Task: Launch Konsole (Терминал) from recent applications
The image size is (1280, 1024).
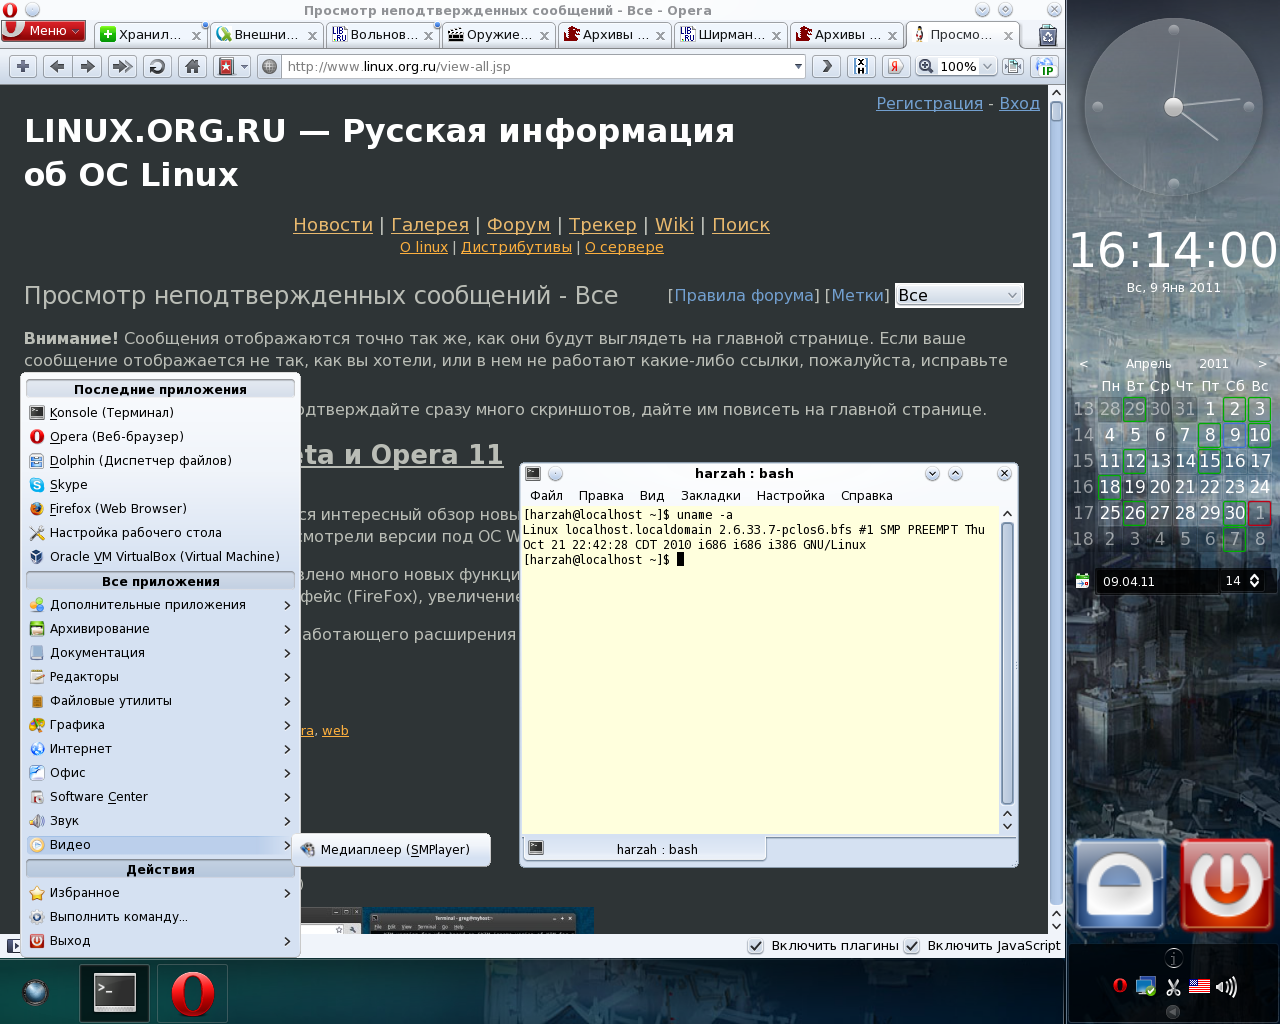Action: [x=161, y=413]
